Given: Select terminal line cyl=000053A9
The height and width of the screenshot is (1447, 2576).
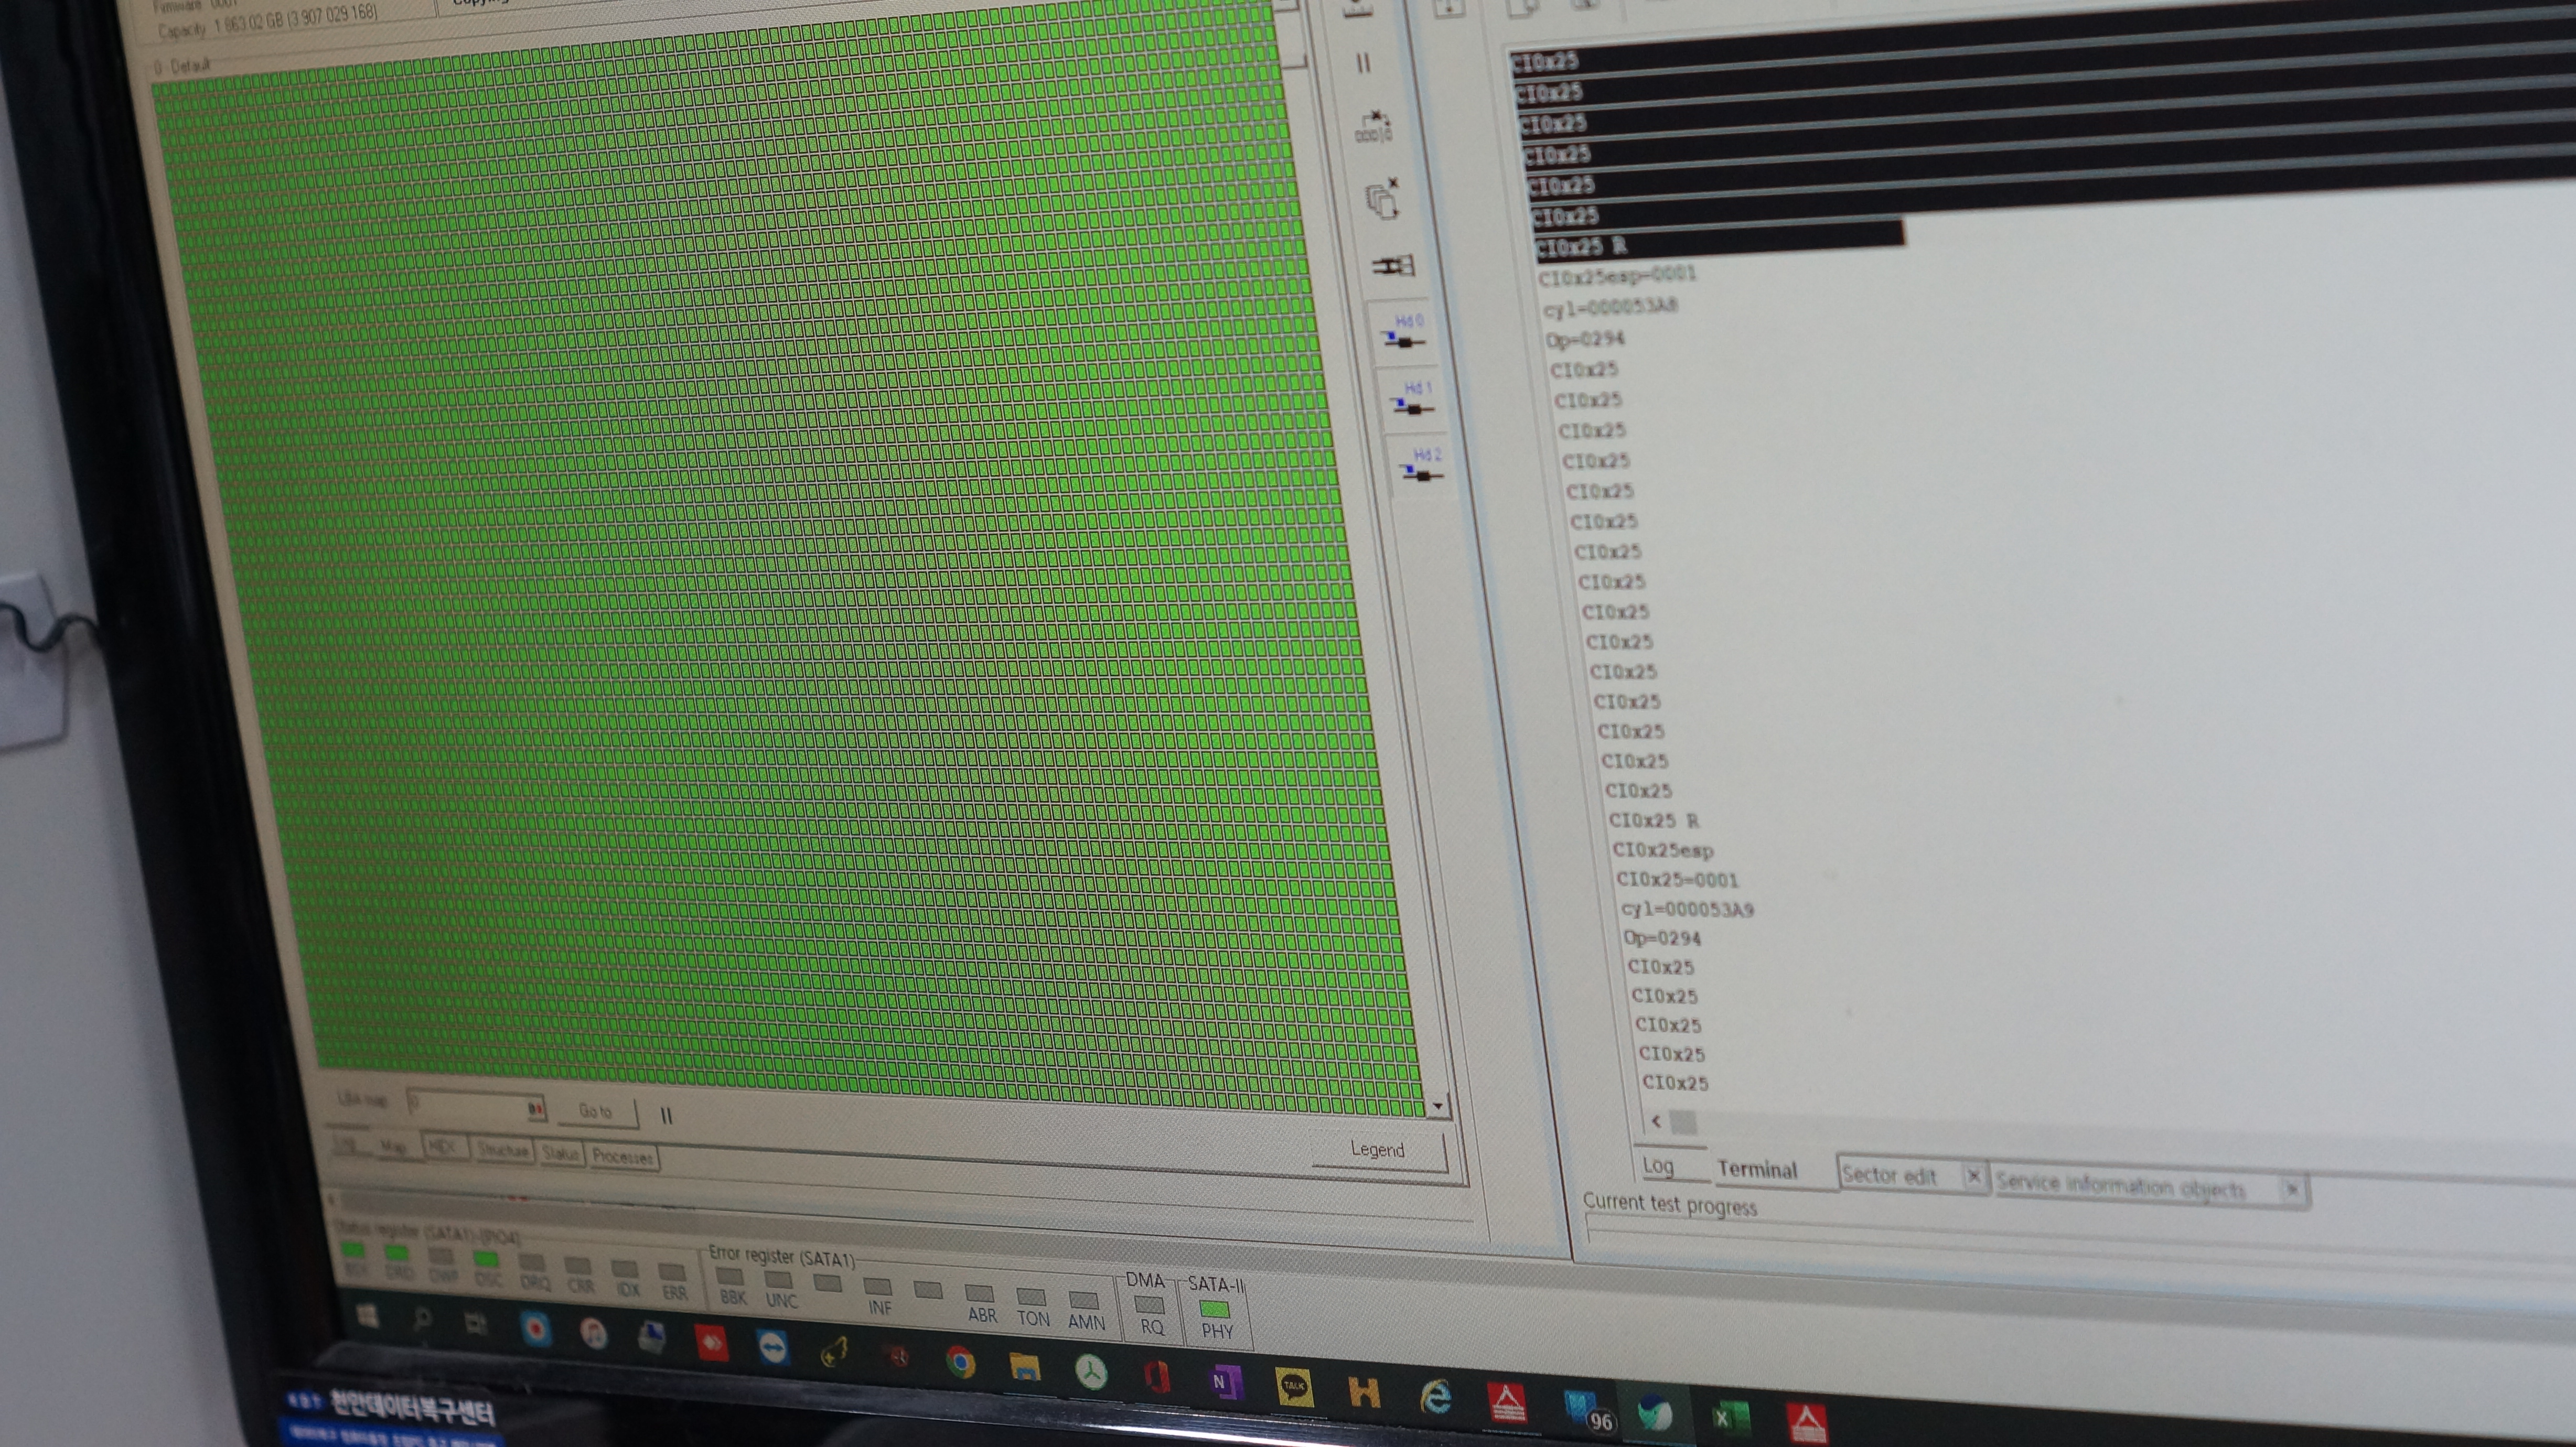Looking at the screenshot, I should tap(1687, 909).
